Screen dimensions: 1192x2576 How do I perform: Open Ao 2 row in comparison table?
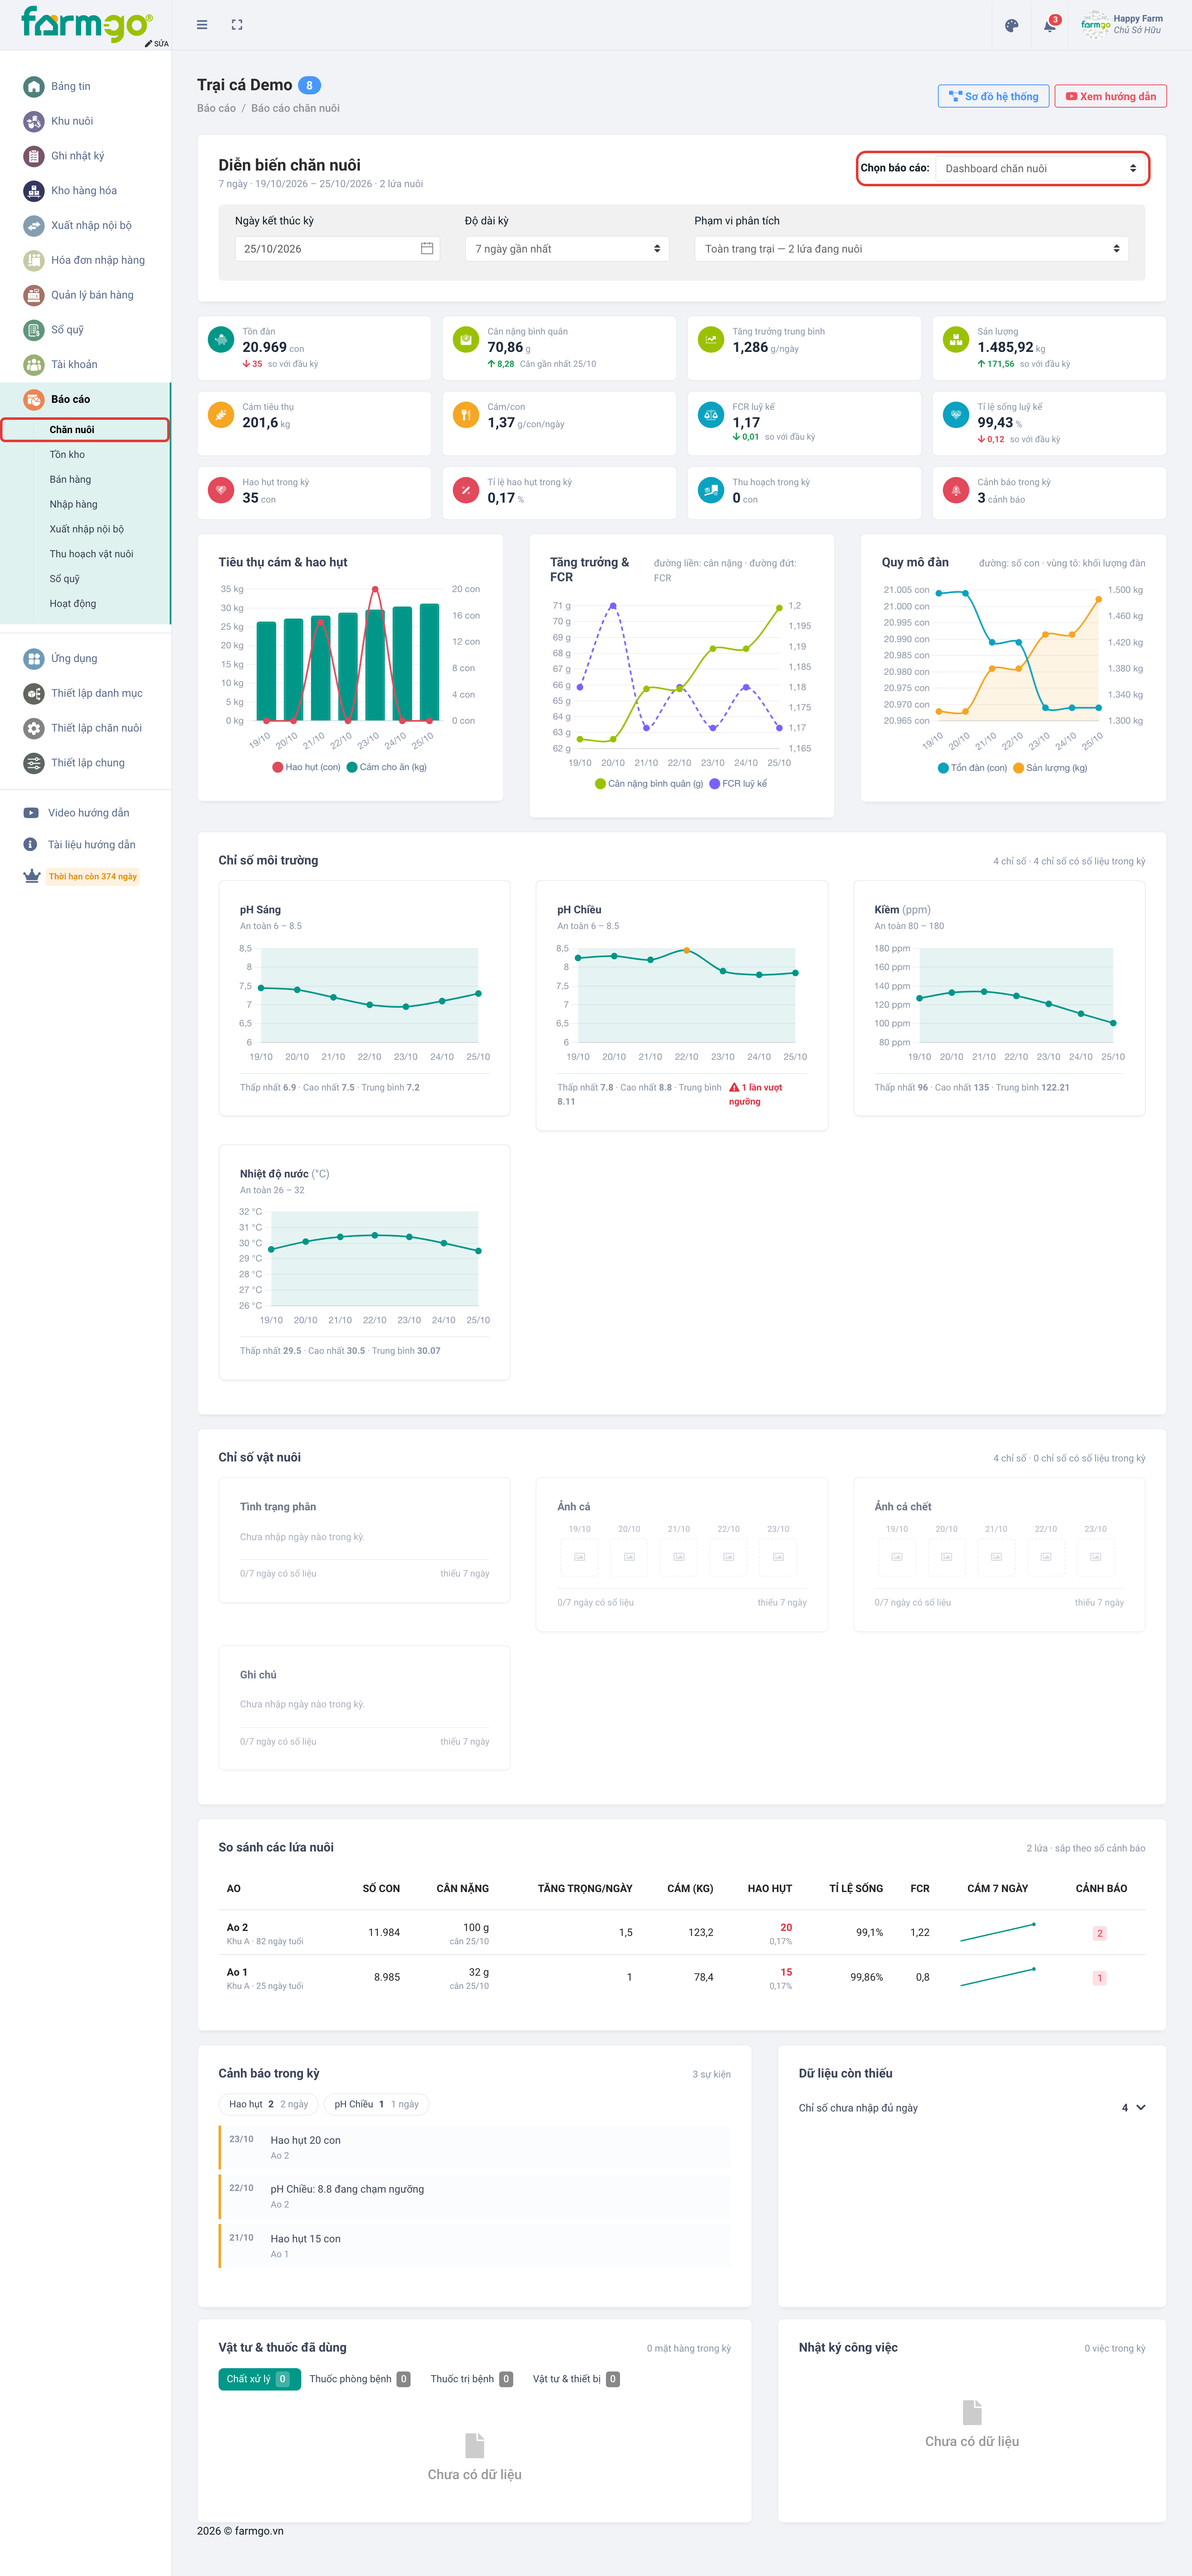682,1933
